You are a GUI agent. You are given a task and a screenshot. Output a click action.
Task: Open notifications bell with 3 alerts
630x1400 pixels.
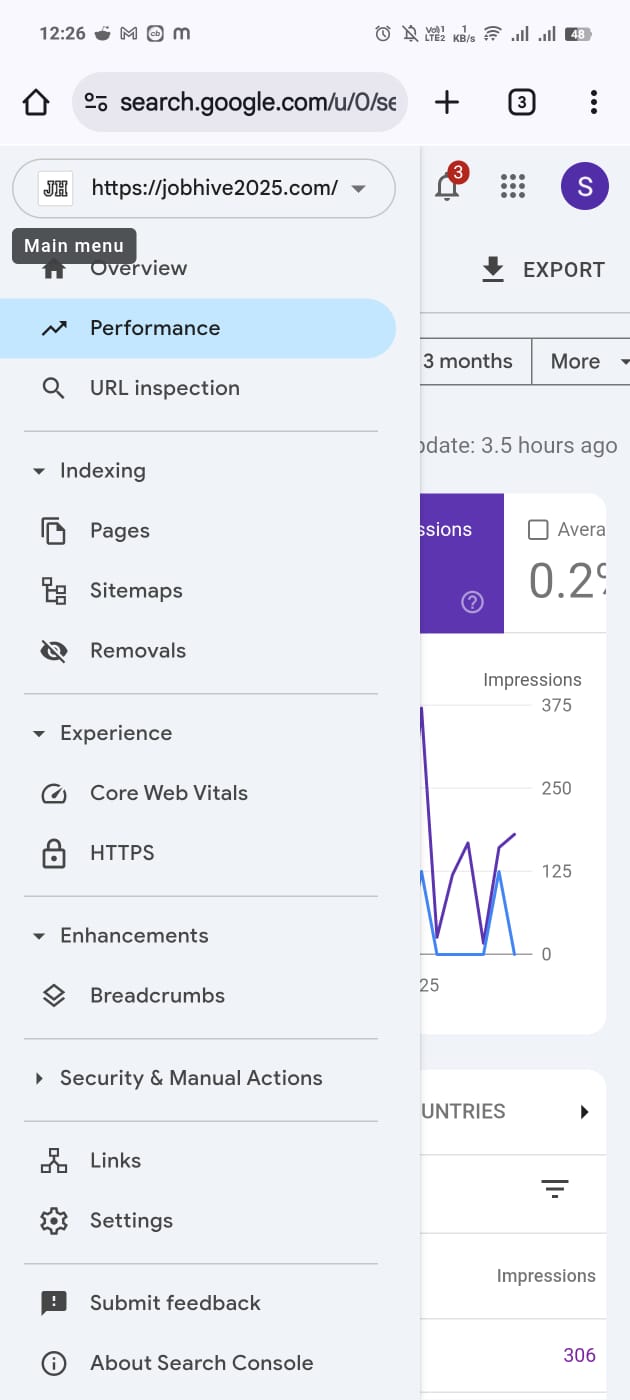[448, 185]
